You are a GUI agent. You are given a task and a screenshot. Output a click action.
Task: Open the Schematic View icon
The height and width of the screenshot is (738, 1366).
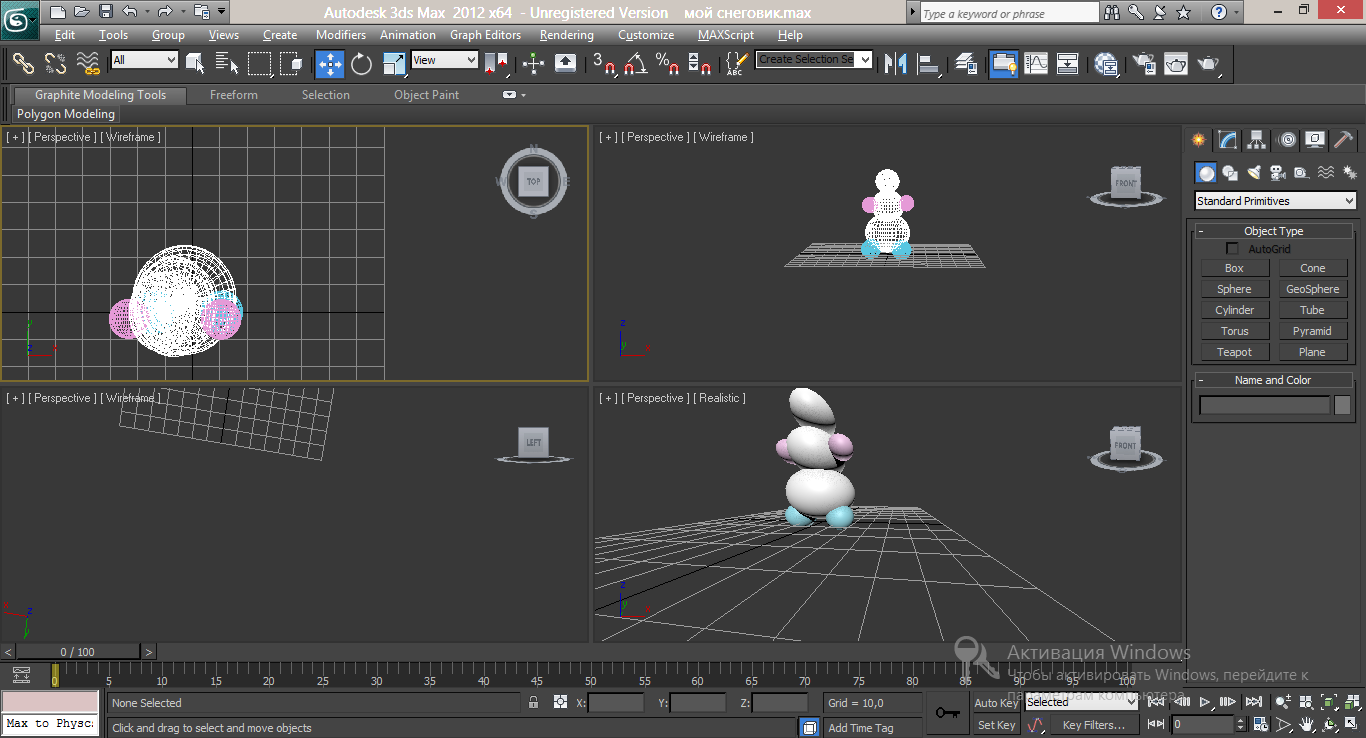point(1068,64)
